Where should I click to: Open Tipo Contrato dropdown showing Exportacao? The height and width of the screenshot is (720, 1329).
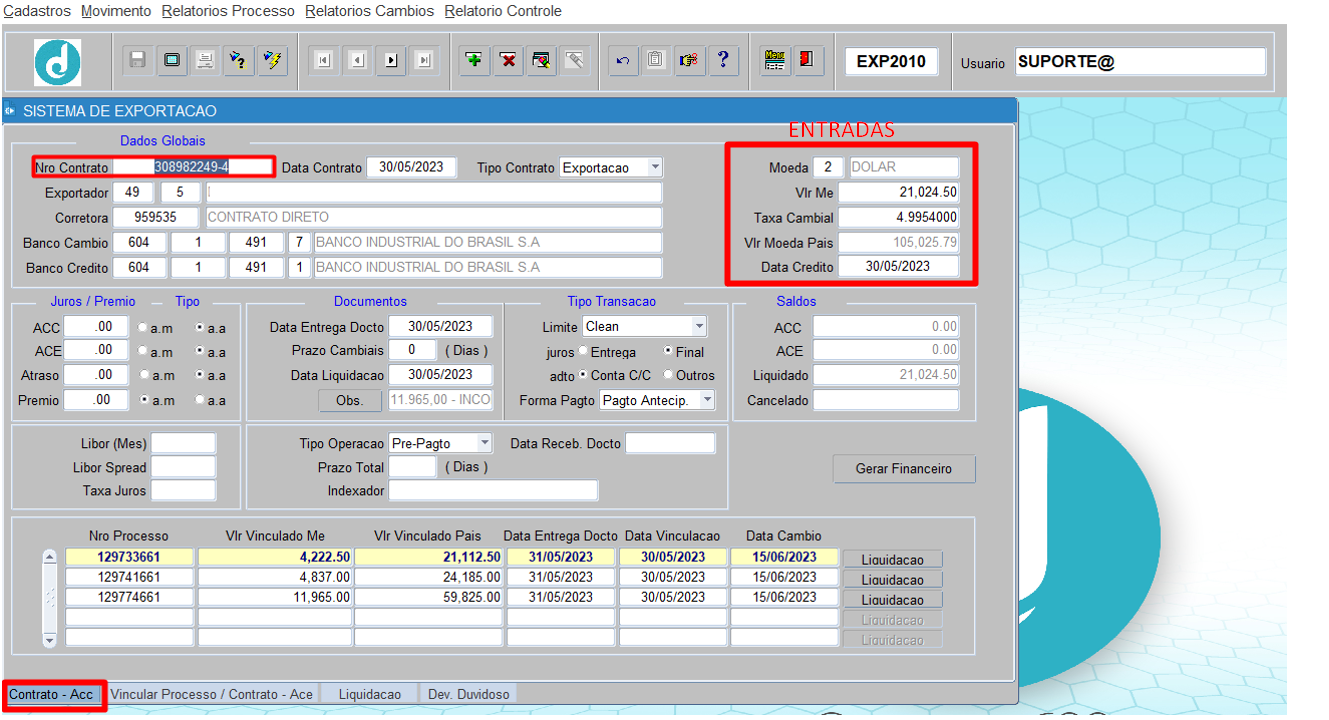click(654, 167)
